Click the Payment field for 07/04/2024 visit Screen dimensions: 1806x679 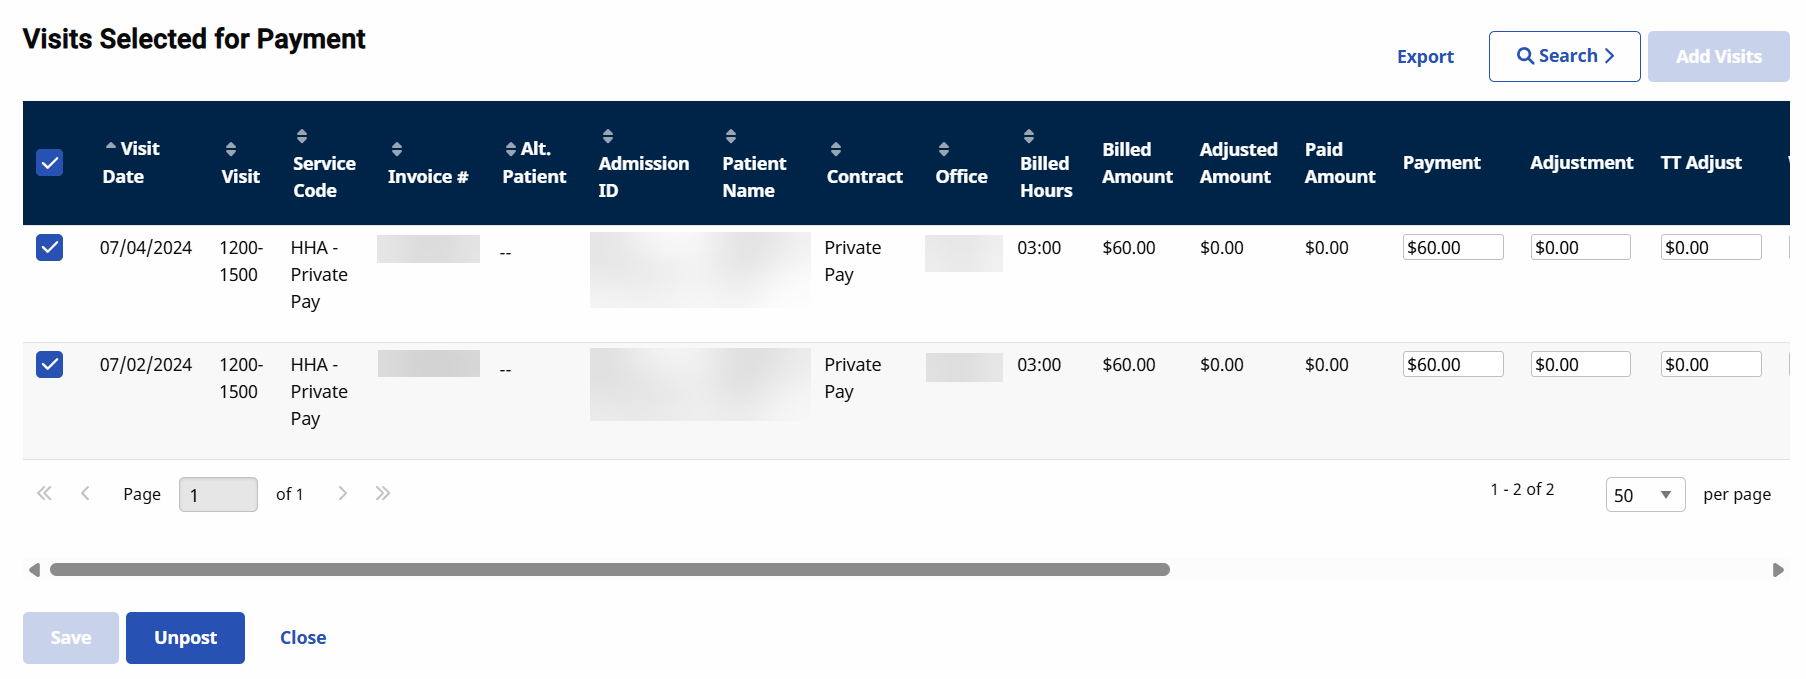pyautogui.click(x=1452, y=248)
